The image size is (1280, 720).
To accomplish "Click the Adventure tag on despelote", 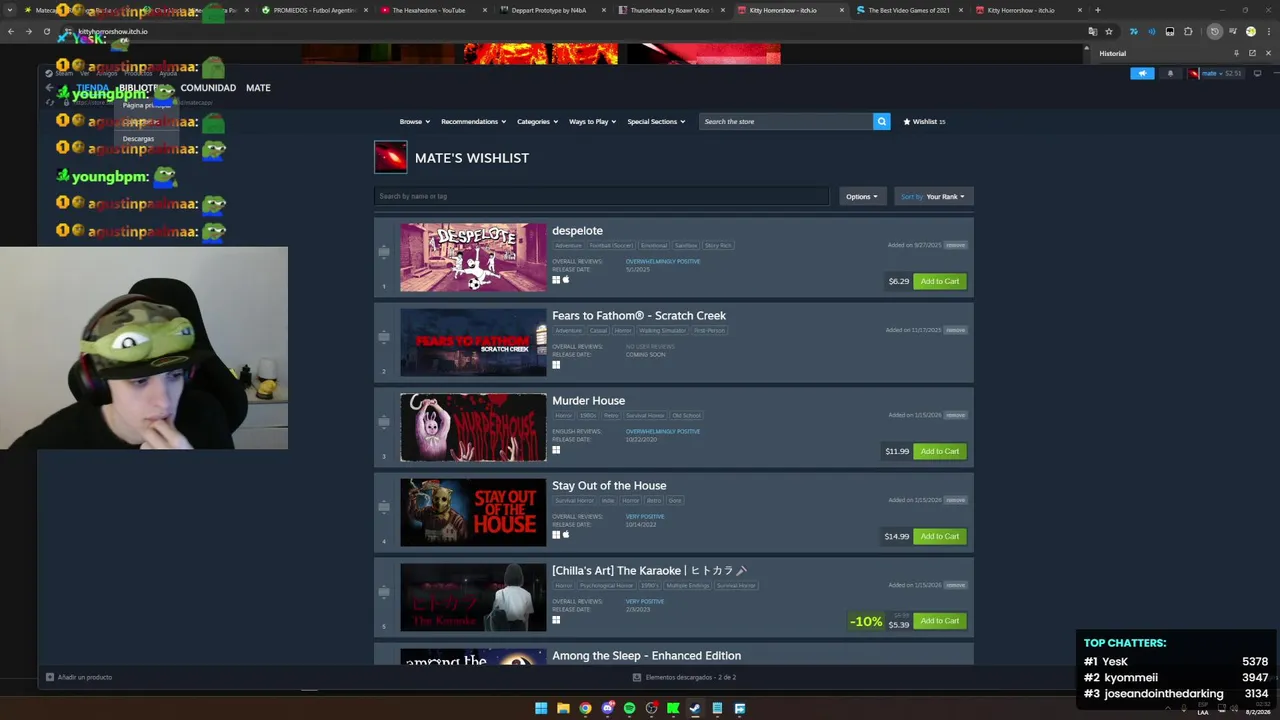I will coord(568,245).
